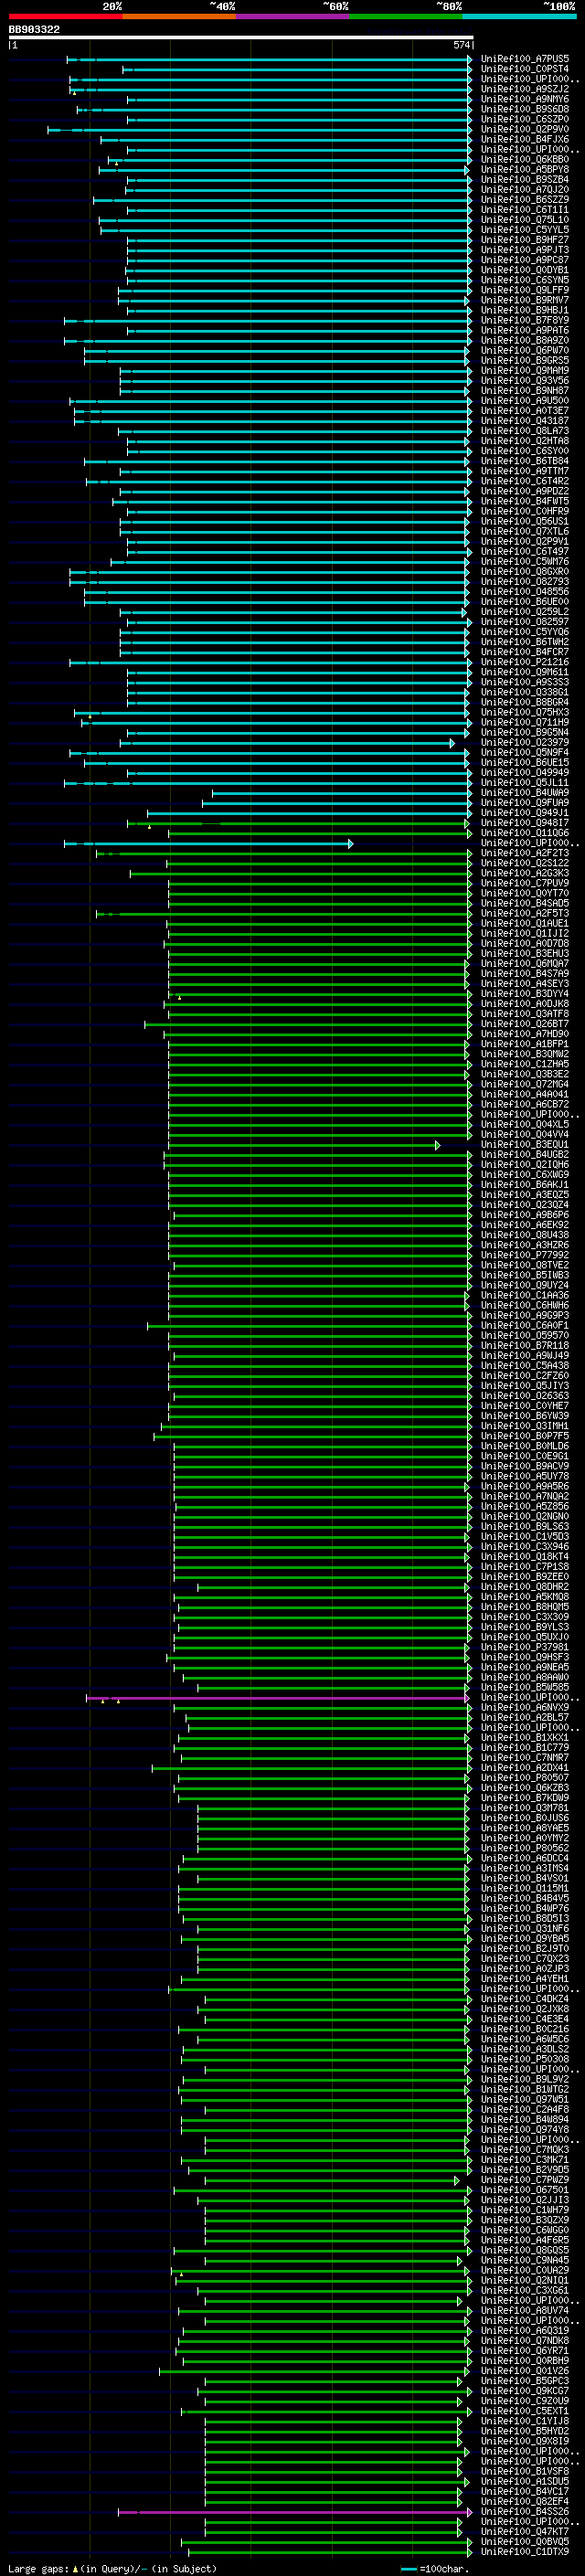Select UniRef100_Q9MAM9 label
This screenshot has width=585, height=2576.
coord(525,371)
